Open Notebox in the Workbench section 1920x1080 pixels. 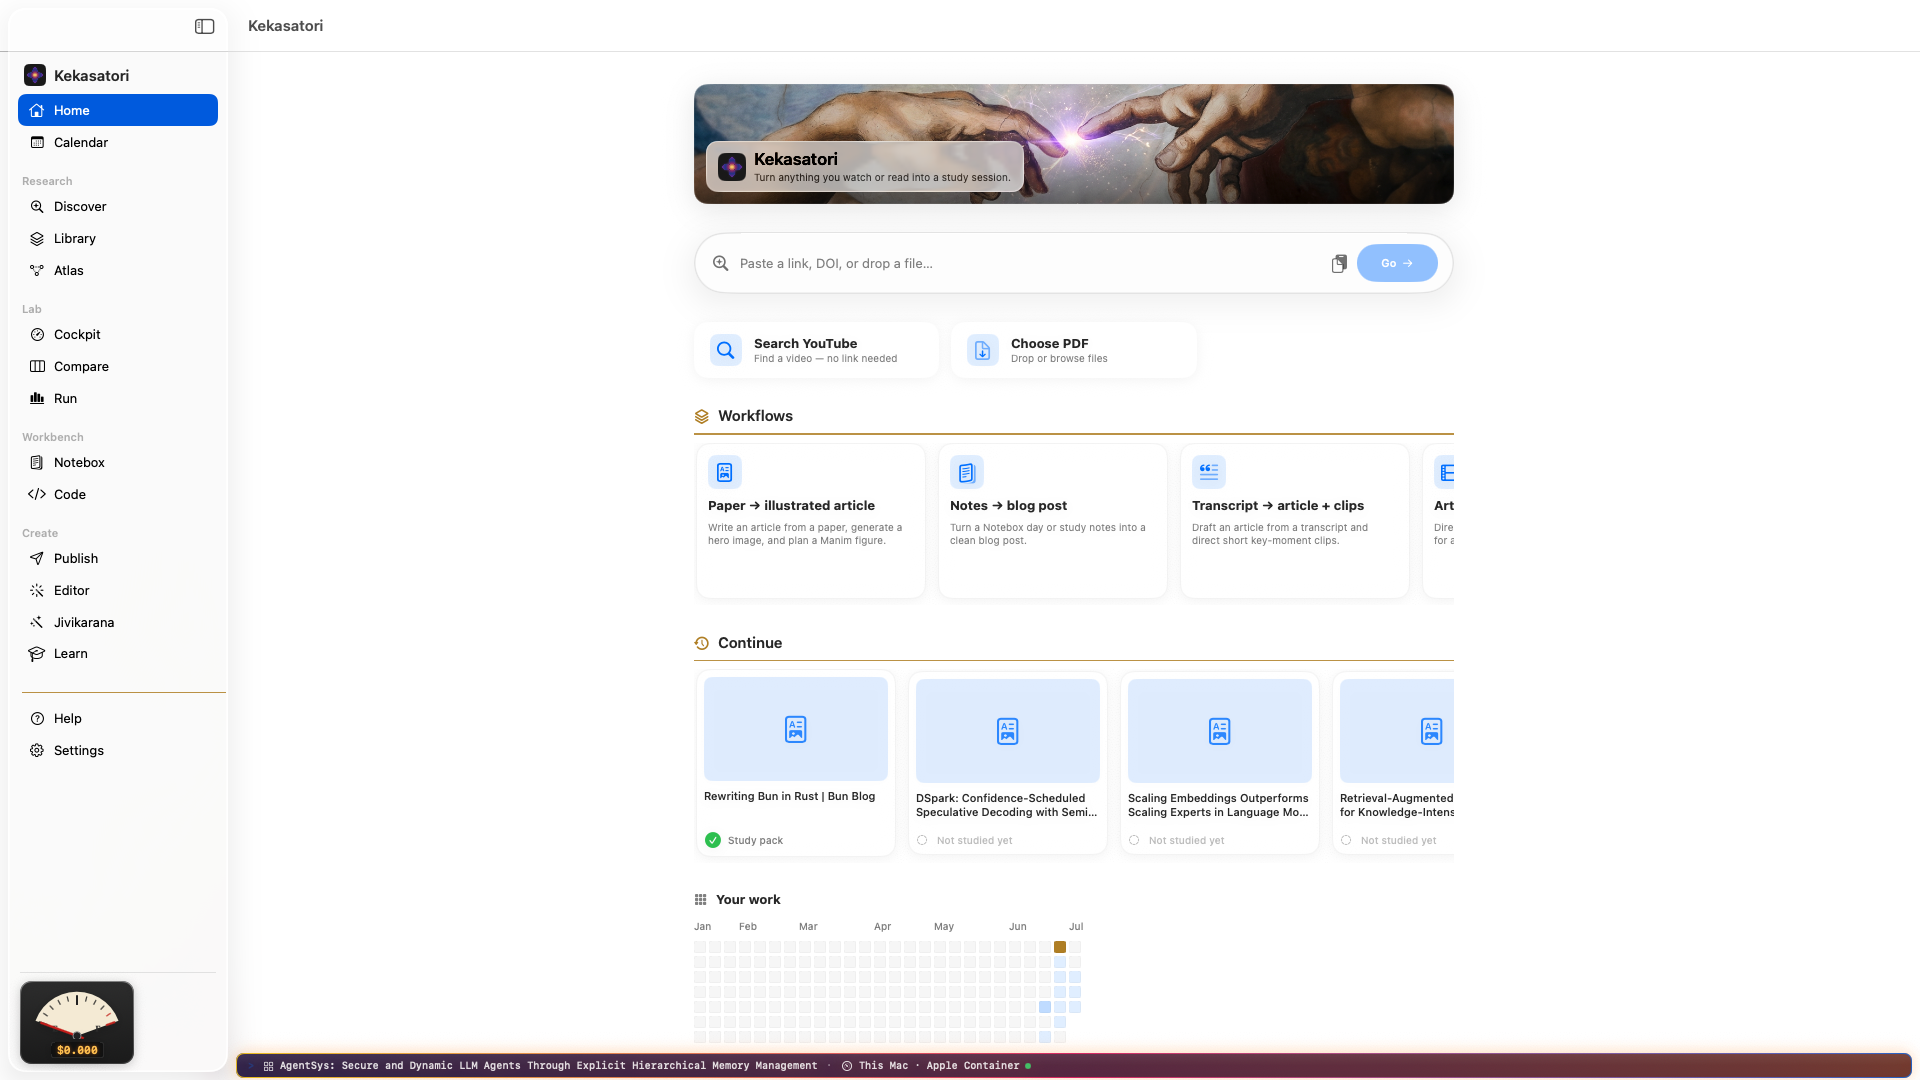pyautogui.click(x=118, y=462)
